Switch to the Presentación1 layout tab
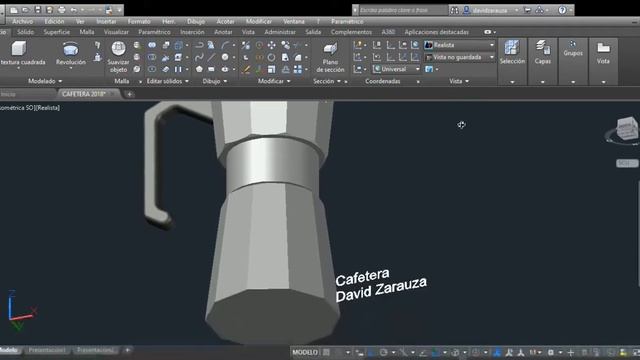This screenshot has width=640, height=360. (x=47, y=350)
